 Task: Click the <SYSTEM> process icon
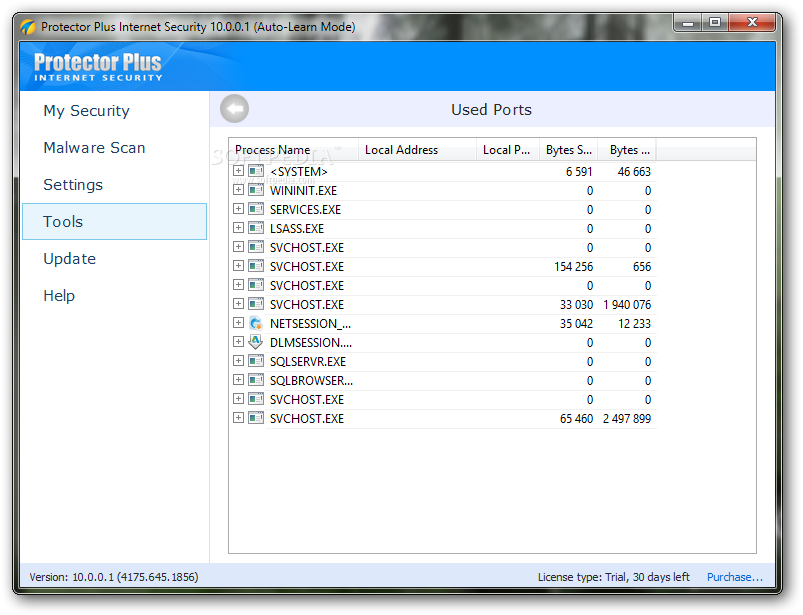tap(256, 171)
